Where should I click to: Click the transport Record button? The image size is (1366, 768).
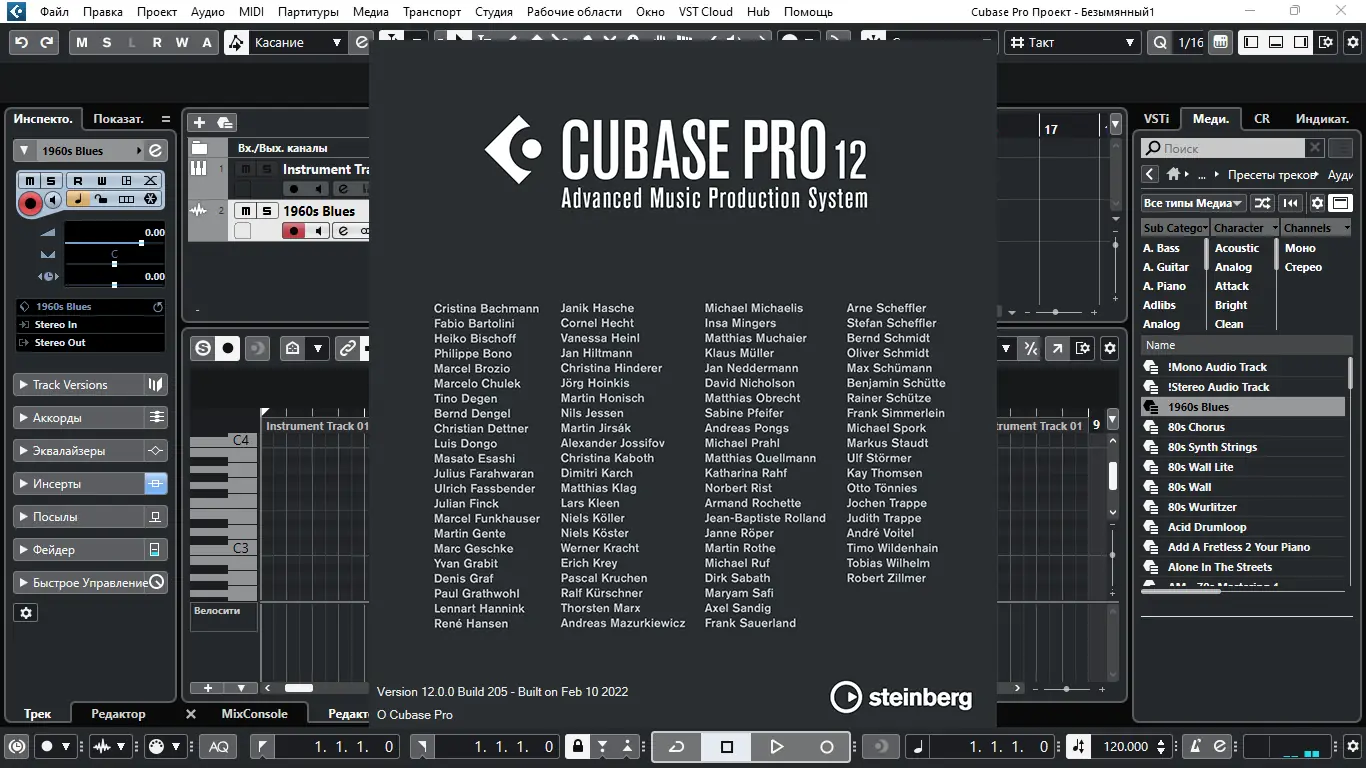tap(827, 746)
